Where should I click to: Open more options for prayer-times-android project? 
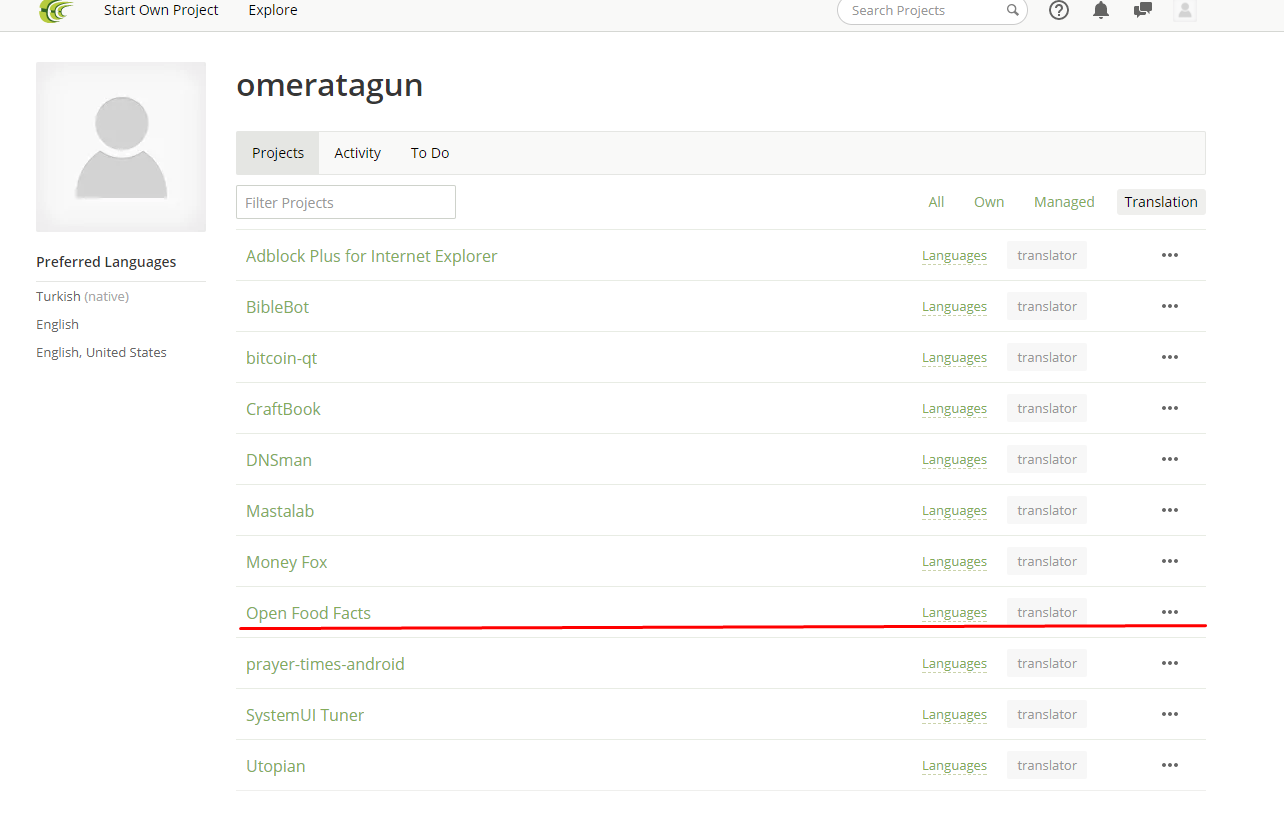[x=1170, y=663]
